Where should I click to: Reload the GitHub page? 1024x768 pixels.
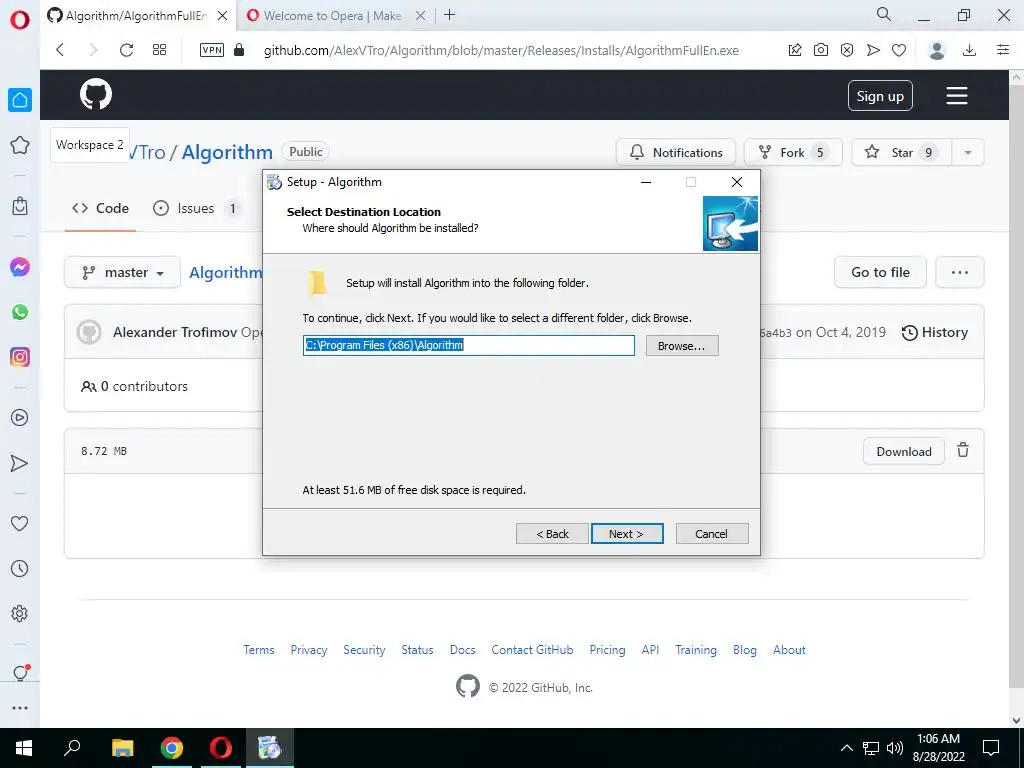[x=126, y=50]
